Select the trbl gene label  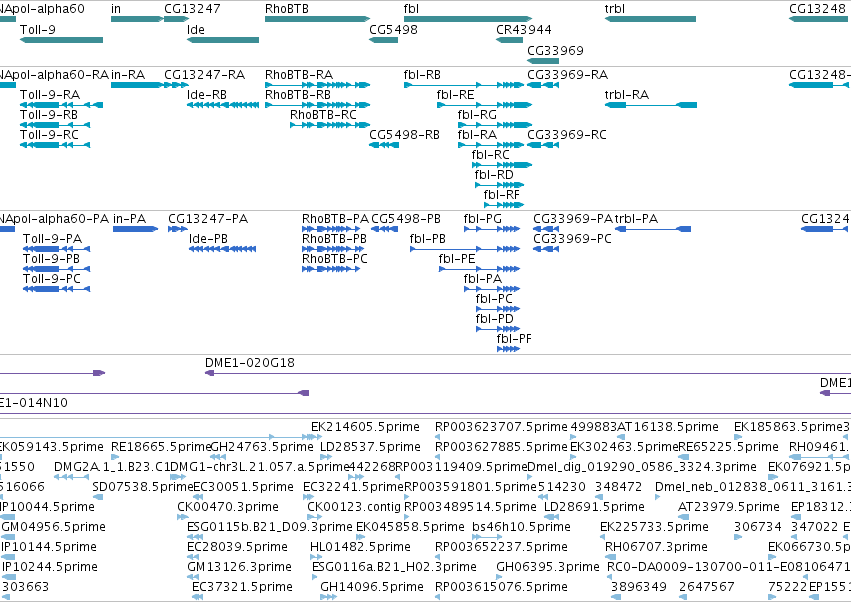pyautogui.click(x=614, y=9)
